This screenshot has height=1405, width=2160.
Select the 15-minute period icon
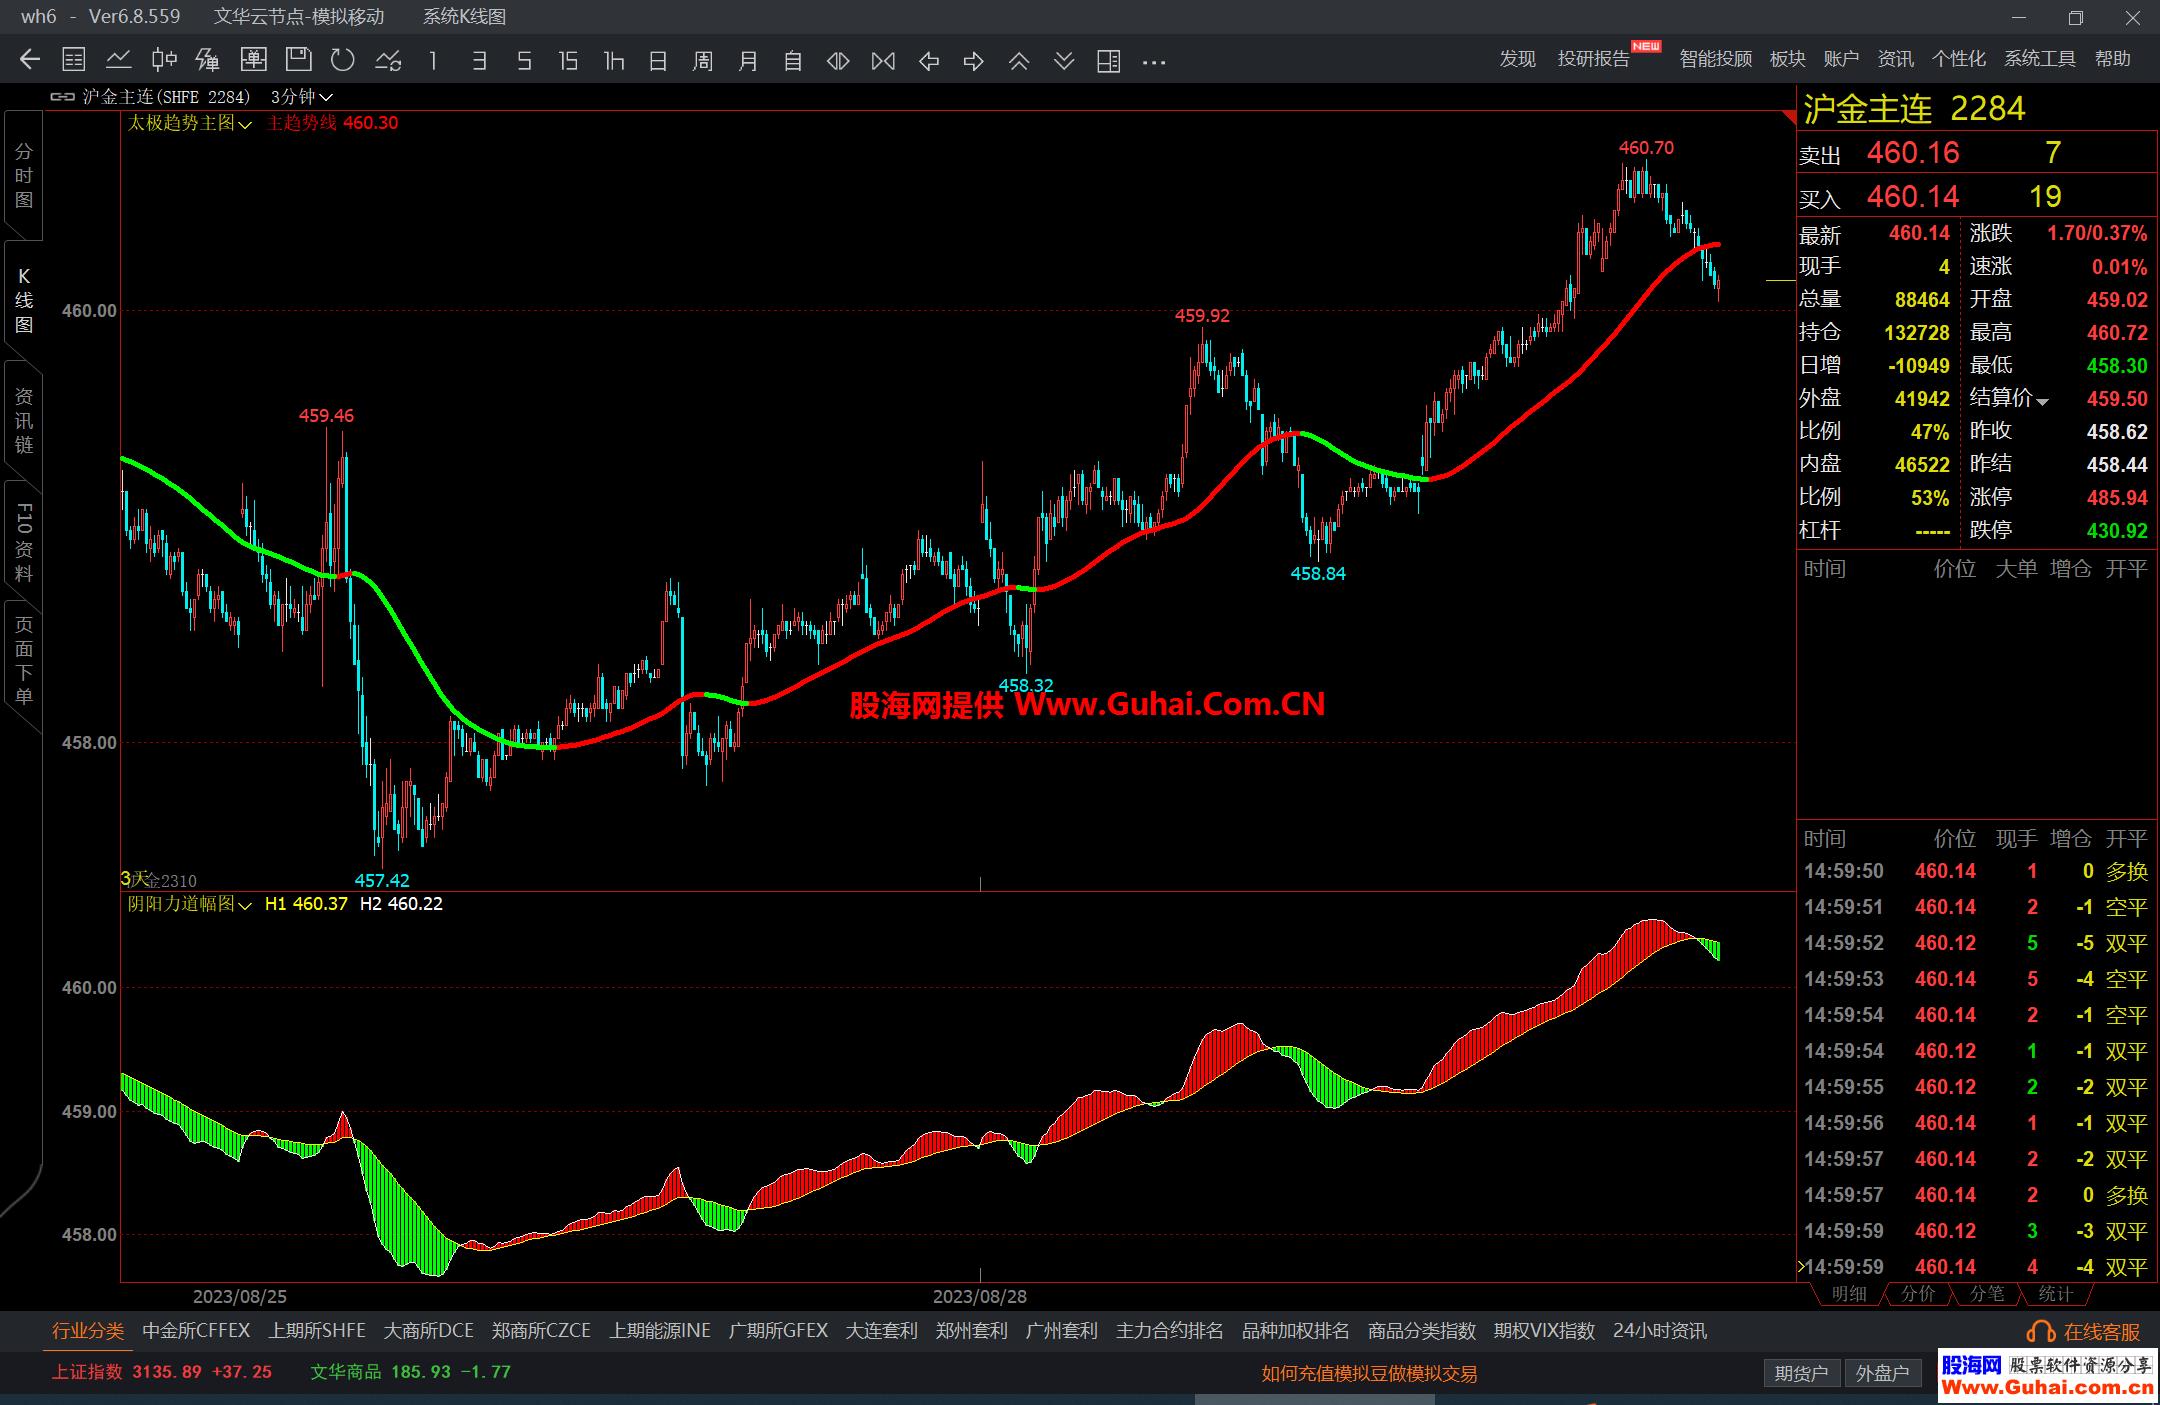[568, 61]
